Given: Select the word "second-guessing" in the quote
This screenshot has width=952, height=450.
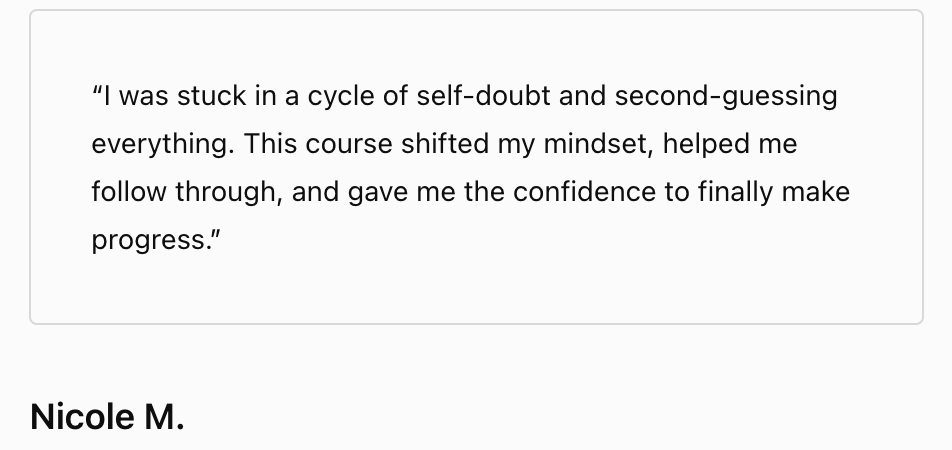Looking at the screenshot, I should 726,97.
